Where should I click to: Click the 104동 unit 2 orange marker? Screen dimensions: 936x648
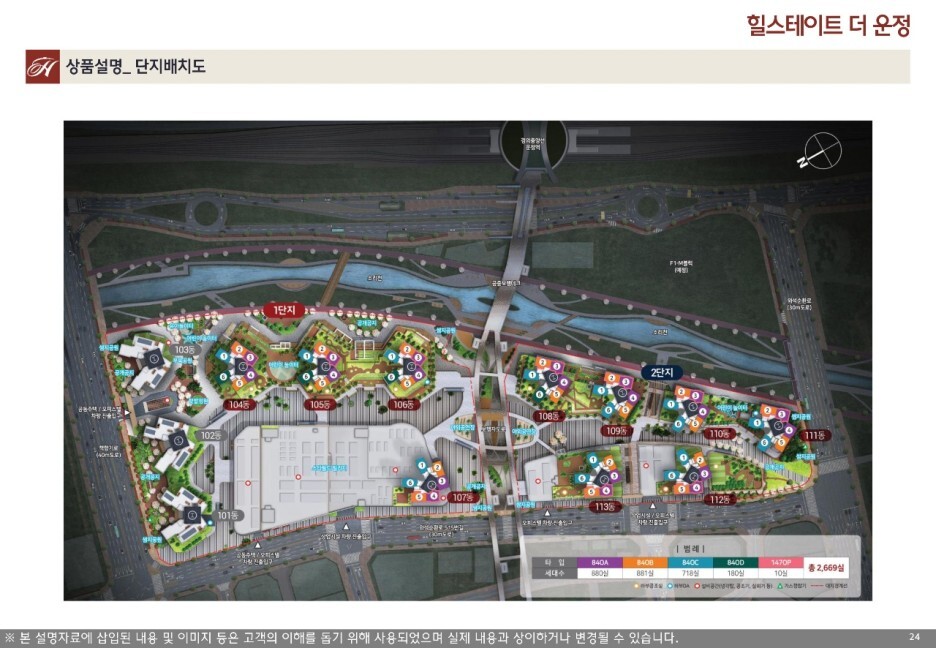coord(239,349)
